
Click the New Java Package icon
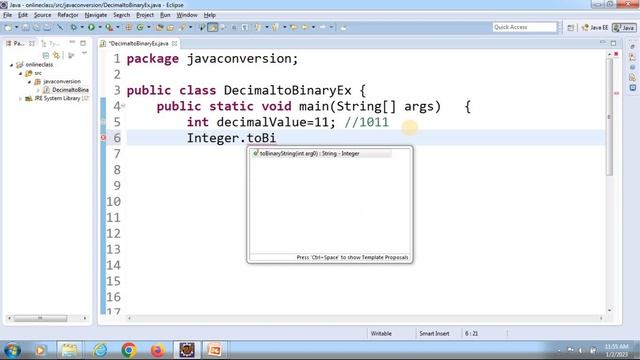[128, 27]
